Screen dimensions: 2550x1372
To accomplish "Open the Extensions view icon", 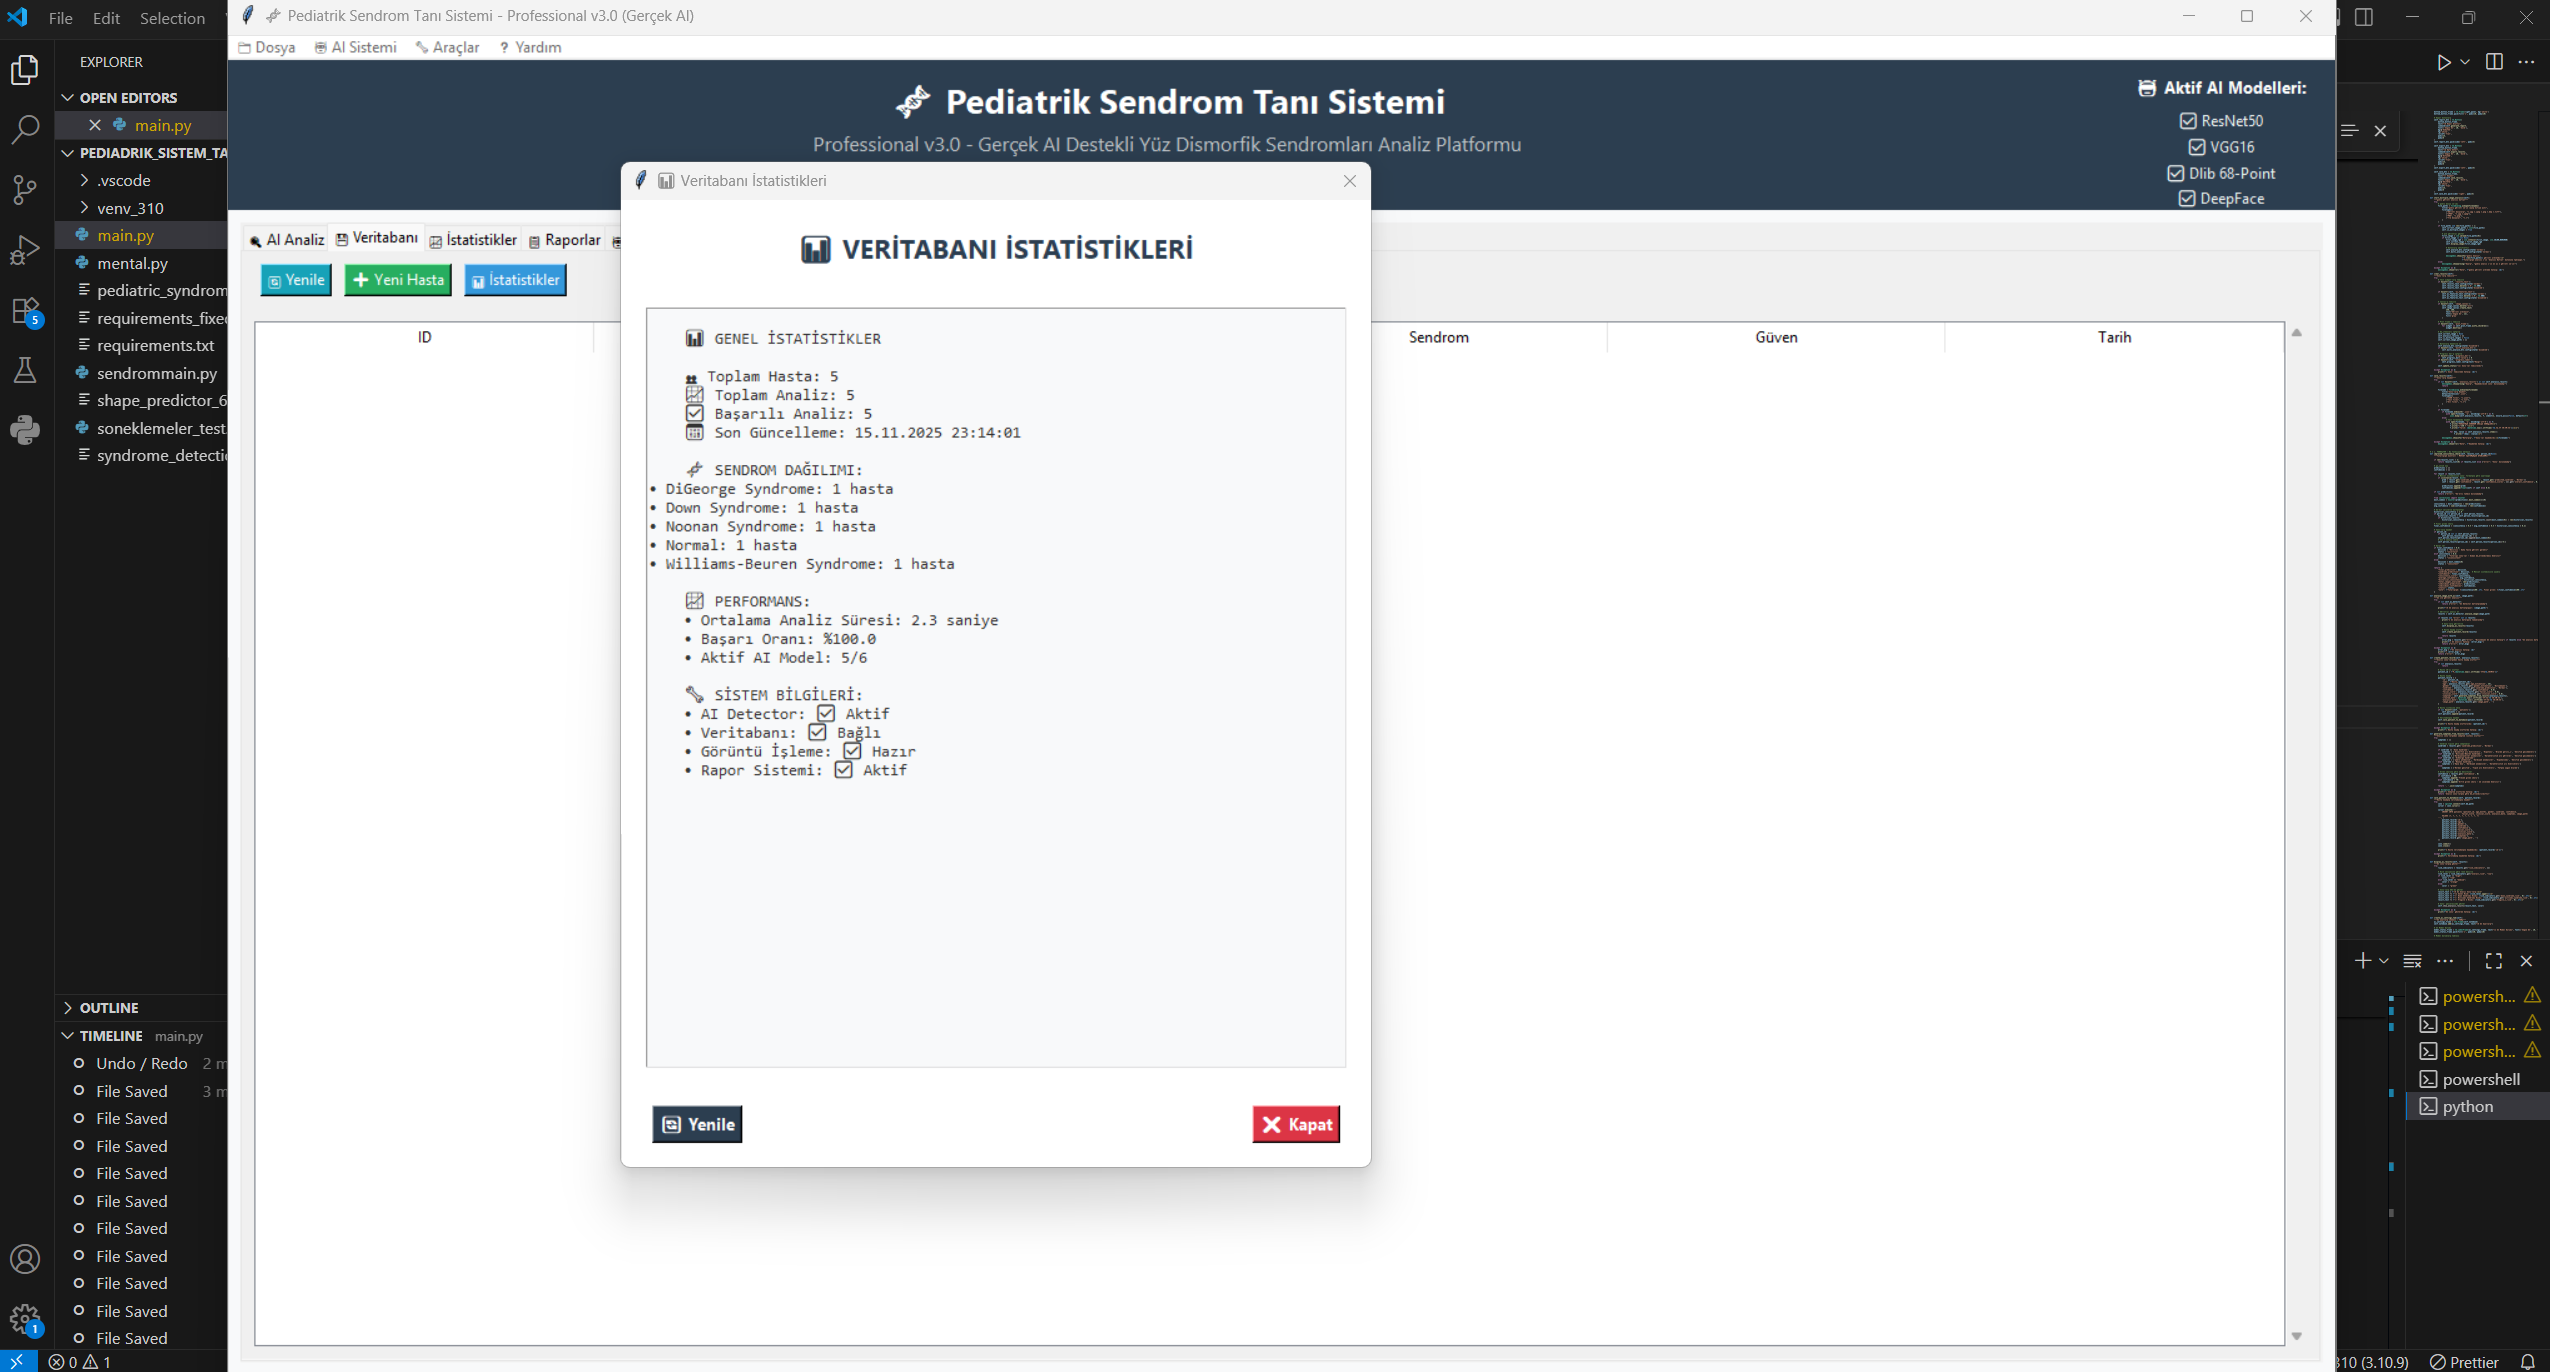I will (25, 310).
